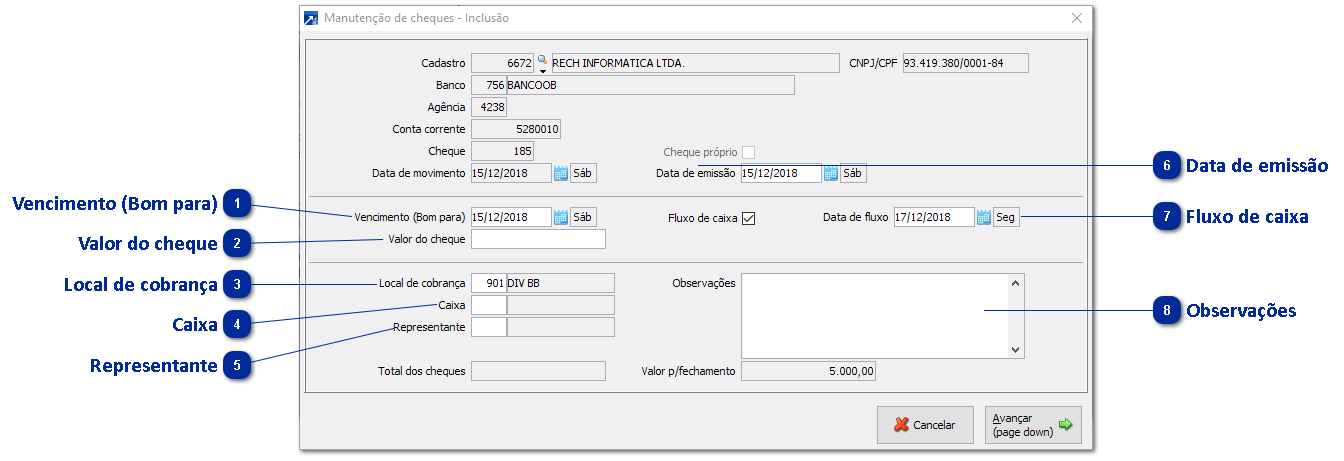Click the Vencimento (Bom para) date field
The image size is (1344, 461).
point(511,217)
